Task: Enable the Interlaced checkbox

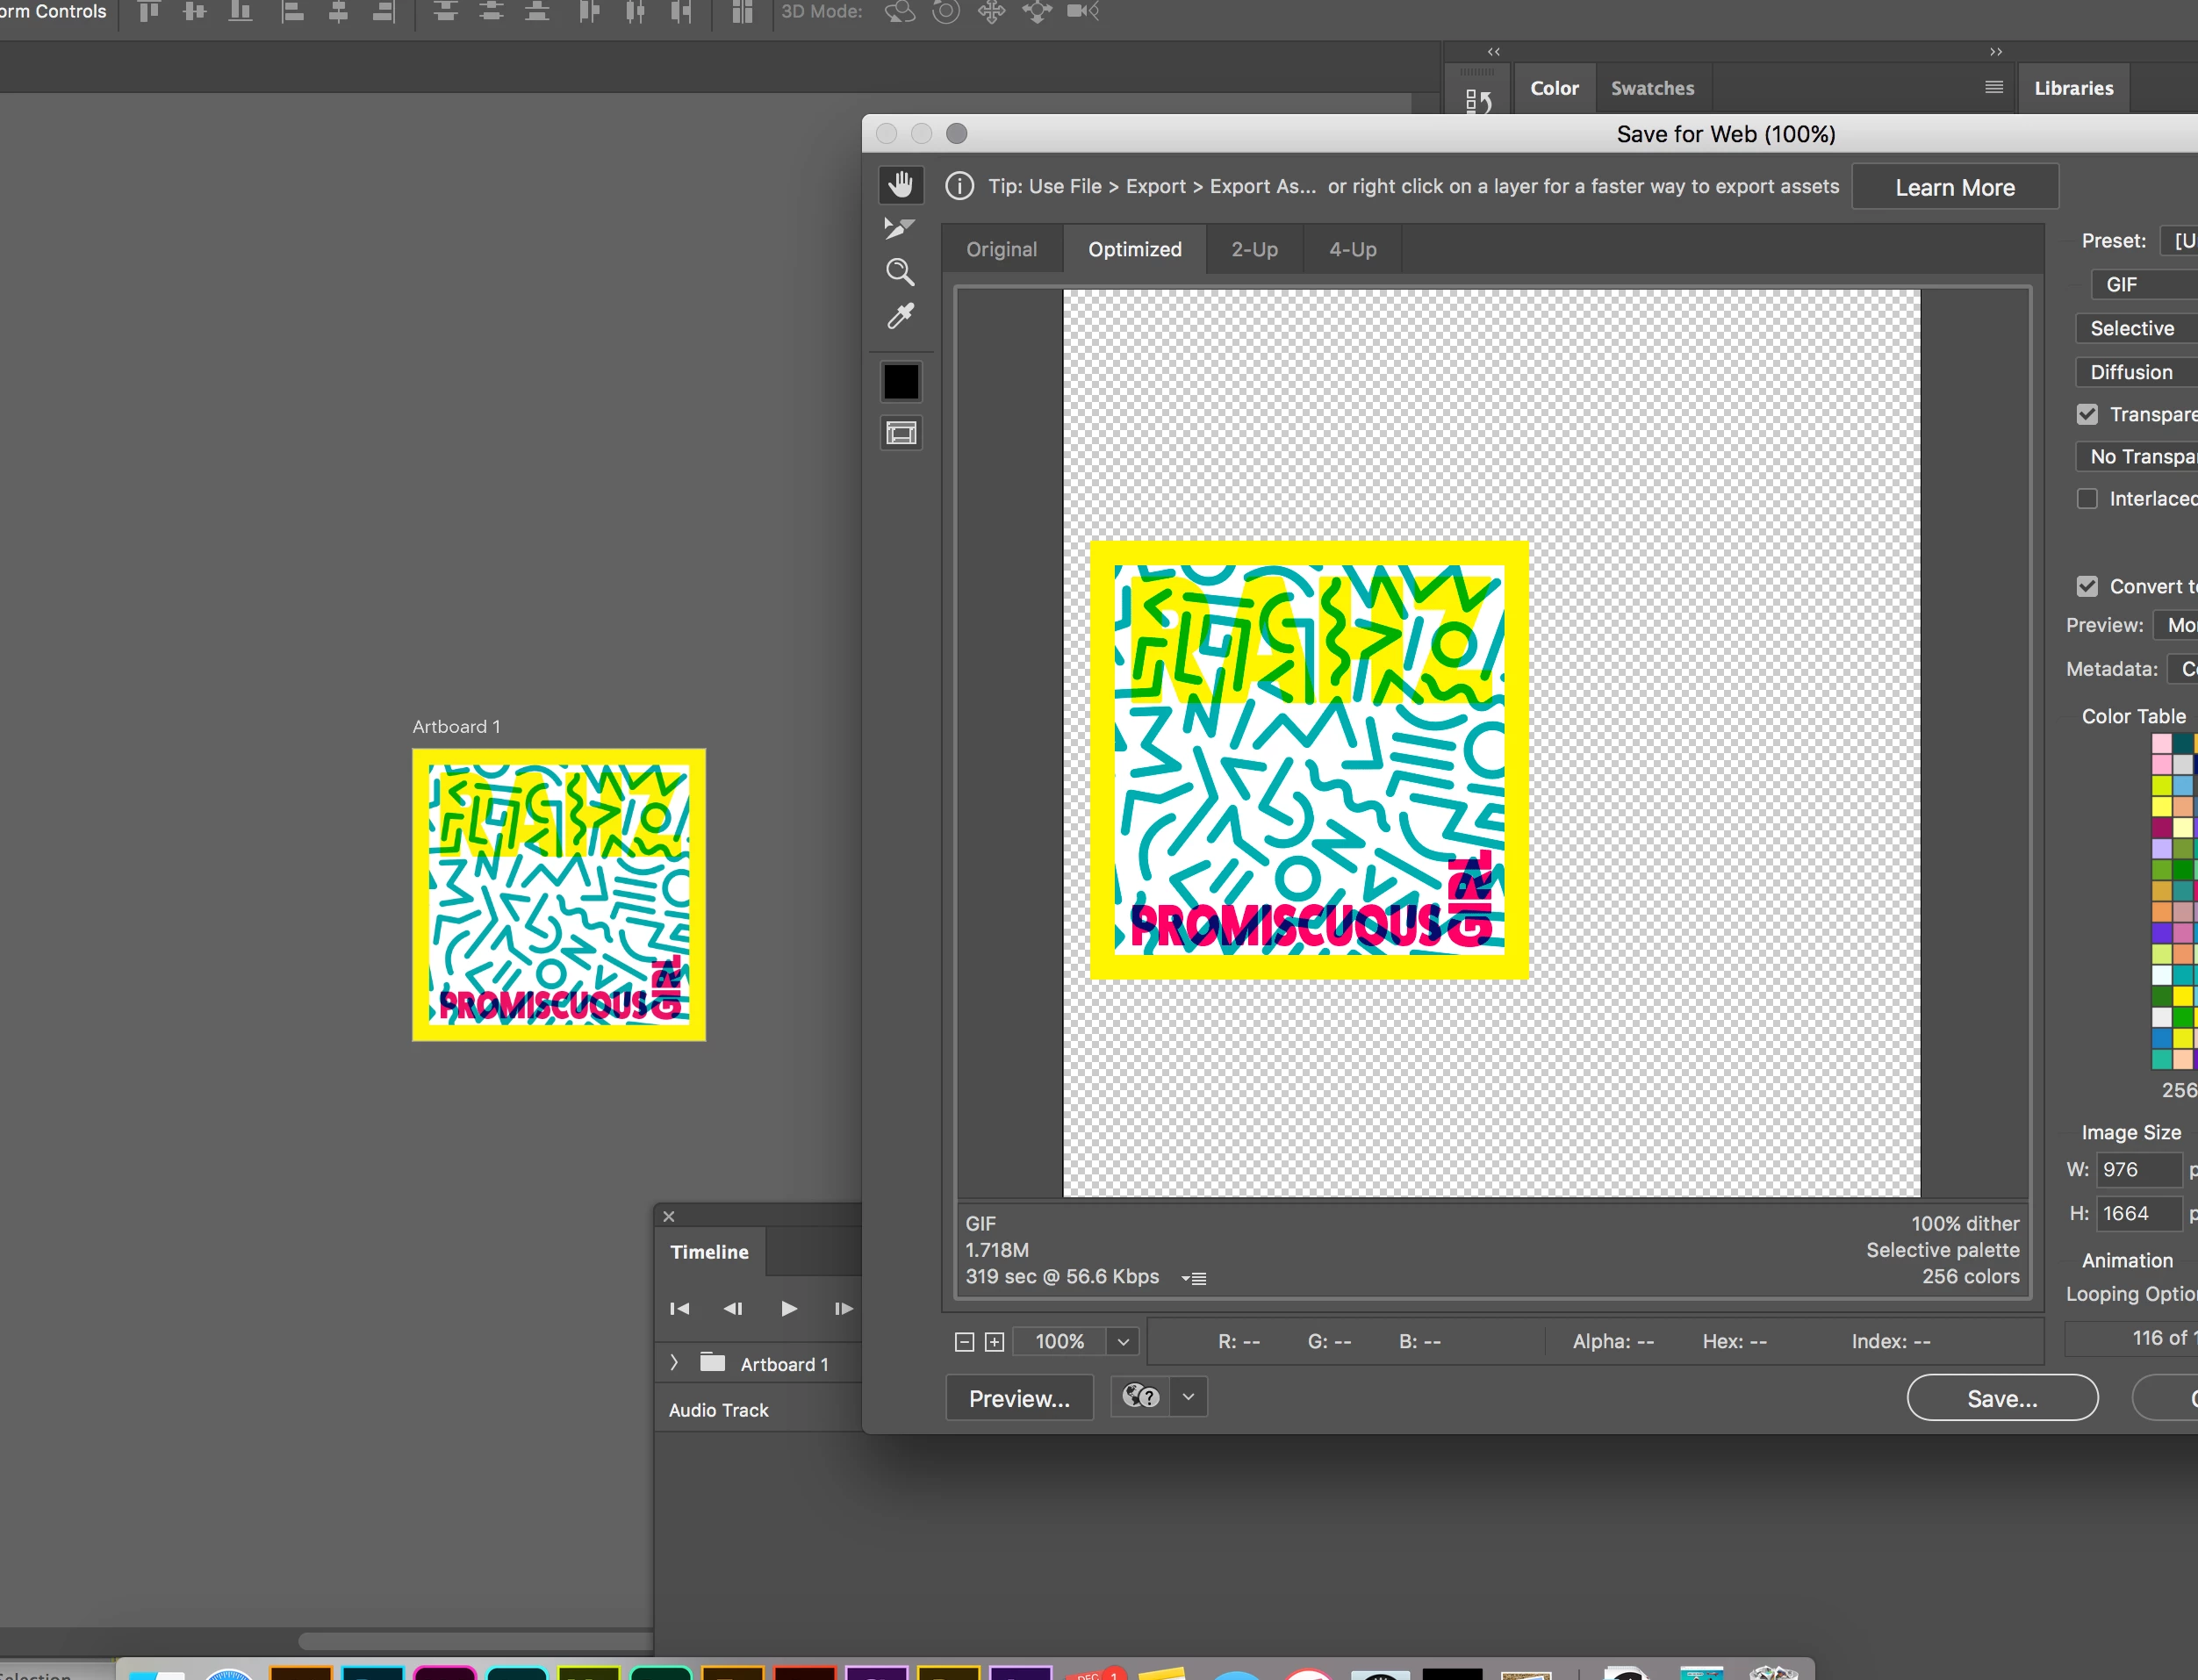Action: point(2087,498)
